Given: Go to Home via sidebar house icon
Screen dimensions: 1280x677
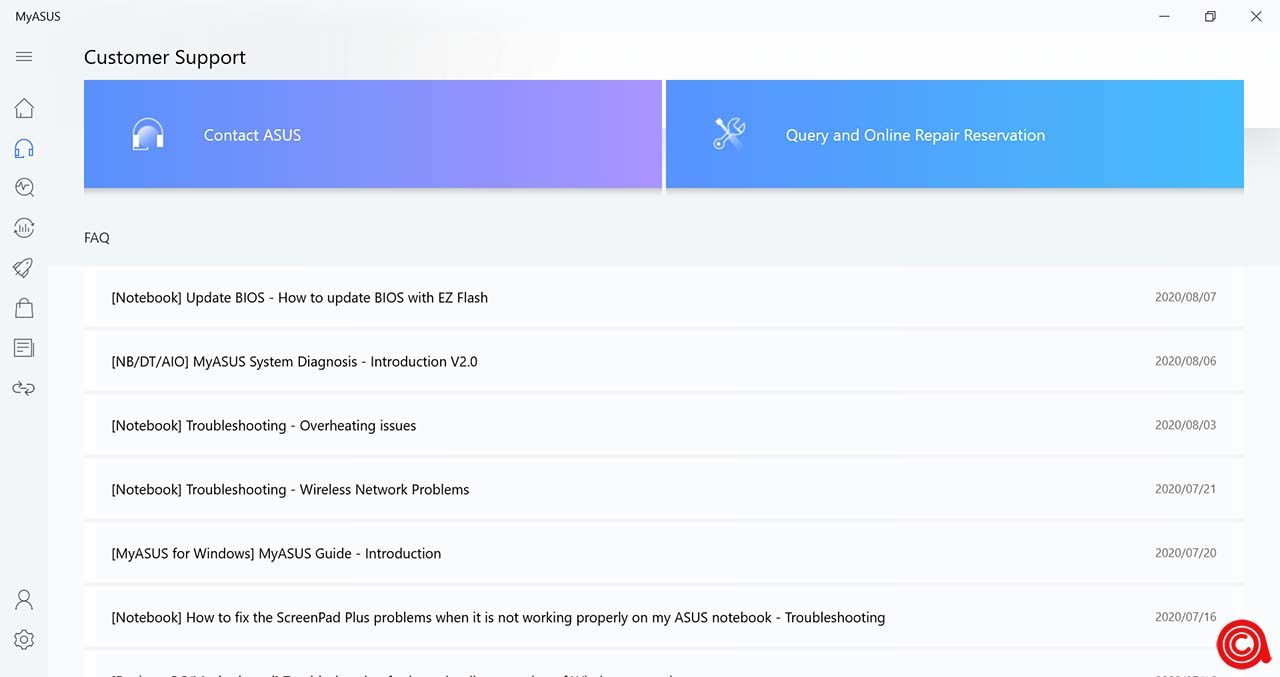Looking at the screenshot, I should point(24,108).
